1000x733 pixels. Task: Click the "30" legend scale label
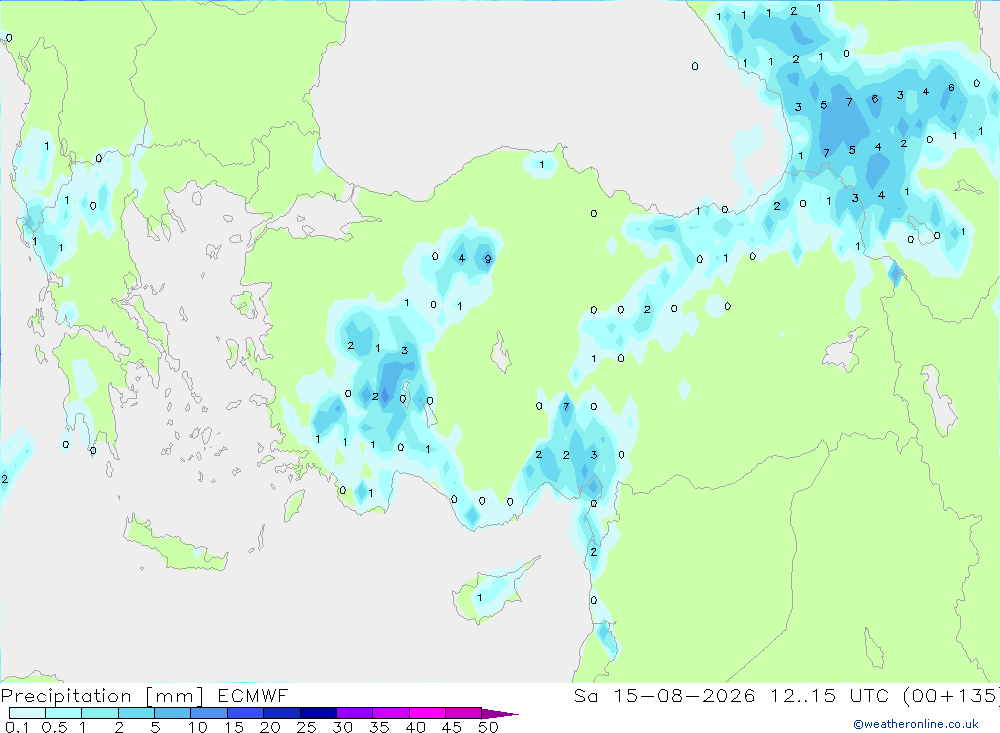(343, 727)
